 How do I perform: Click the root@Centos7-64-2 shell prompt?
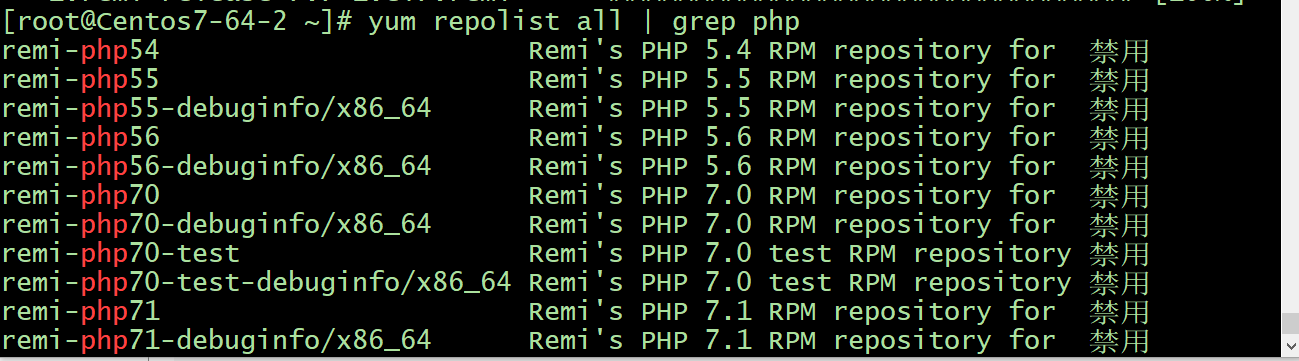coord(179,22)
